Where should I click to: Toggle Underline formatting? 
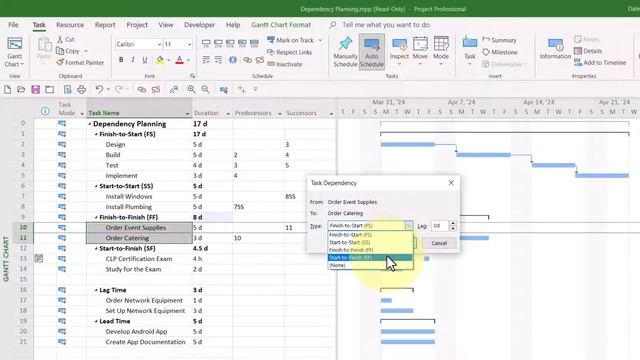coord(144,60)
